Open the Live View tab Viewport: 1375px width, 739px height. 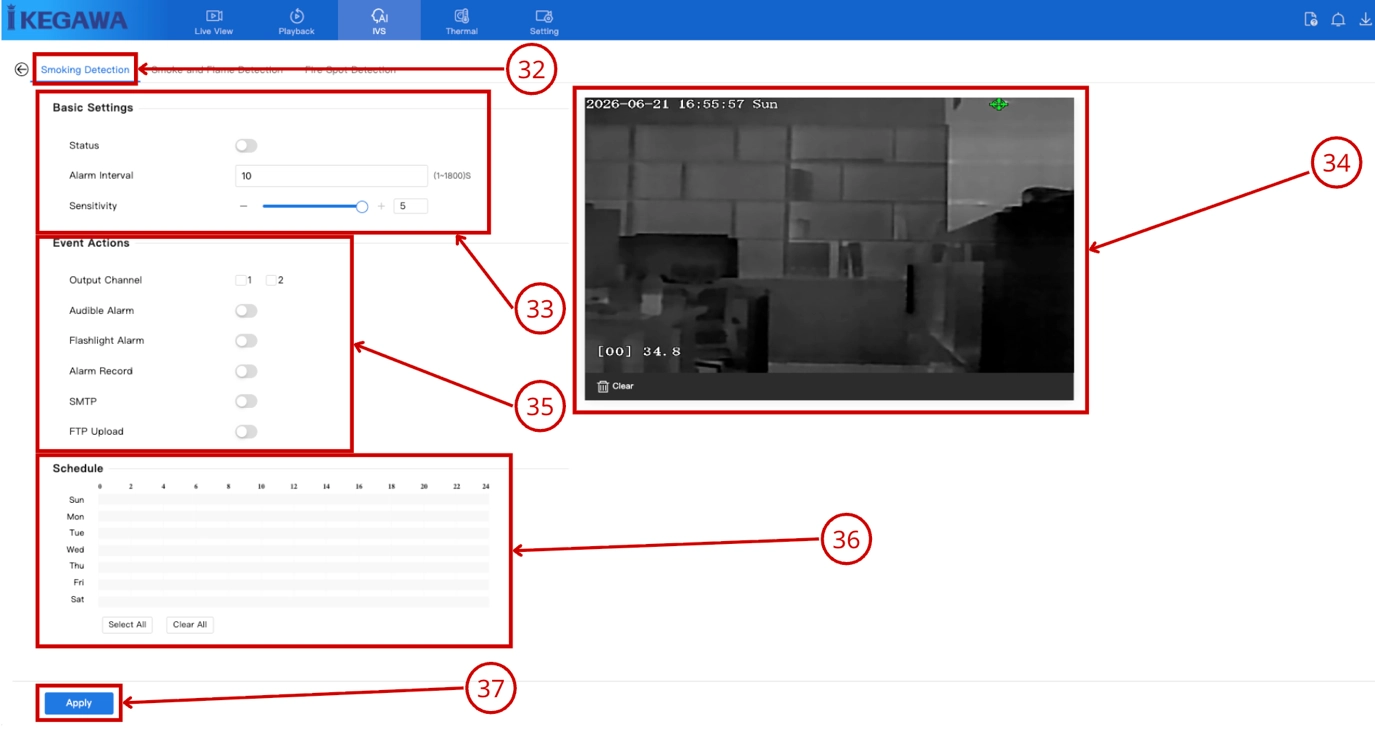[x=214, y=21]
